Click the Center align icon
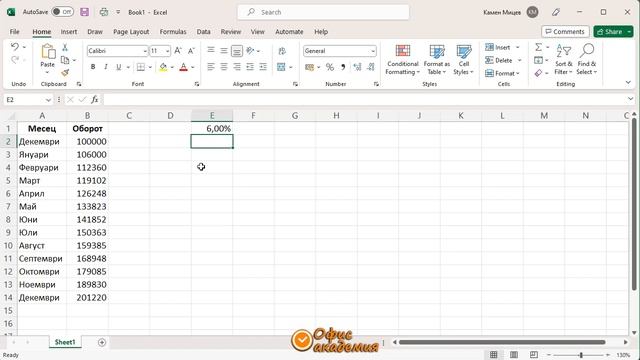640x360 pixels. coord(224,67)
